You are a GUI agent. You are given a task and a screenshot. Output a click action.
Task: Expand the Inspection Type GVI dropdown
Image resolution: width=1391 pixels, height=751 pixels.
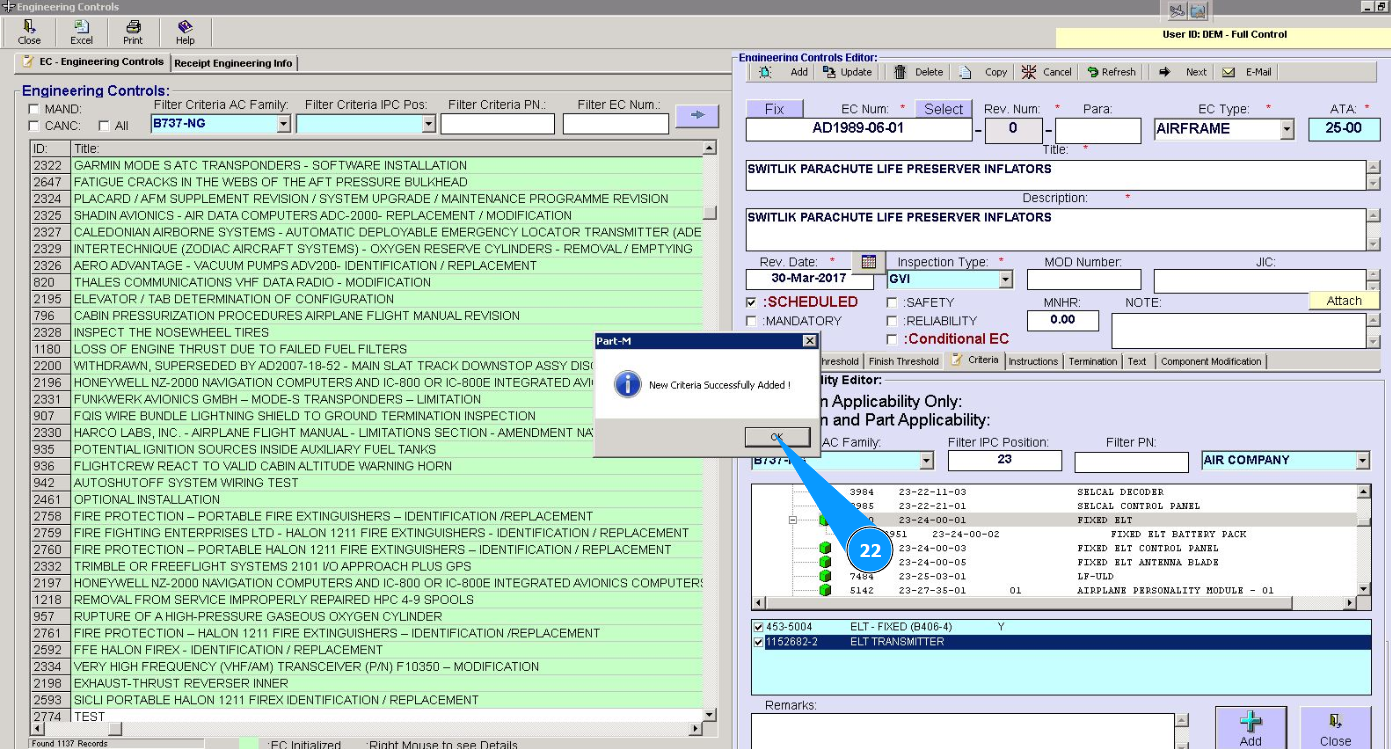click(1005, 280)
